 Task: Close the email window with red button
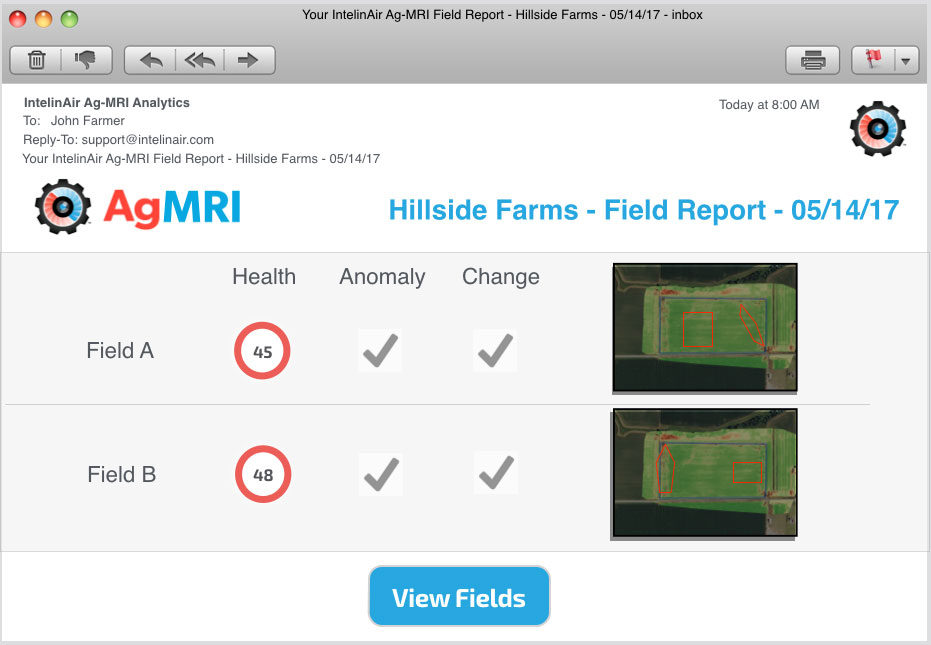pos(18,19)
